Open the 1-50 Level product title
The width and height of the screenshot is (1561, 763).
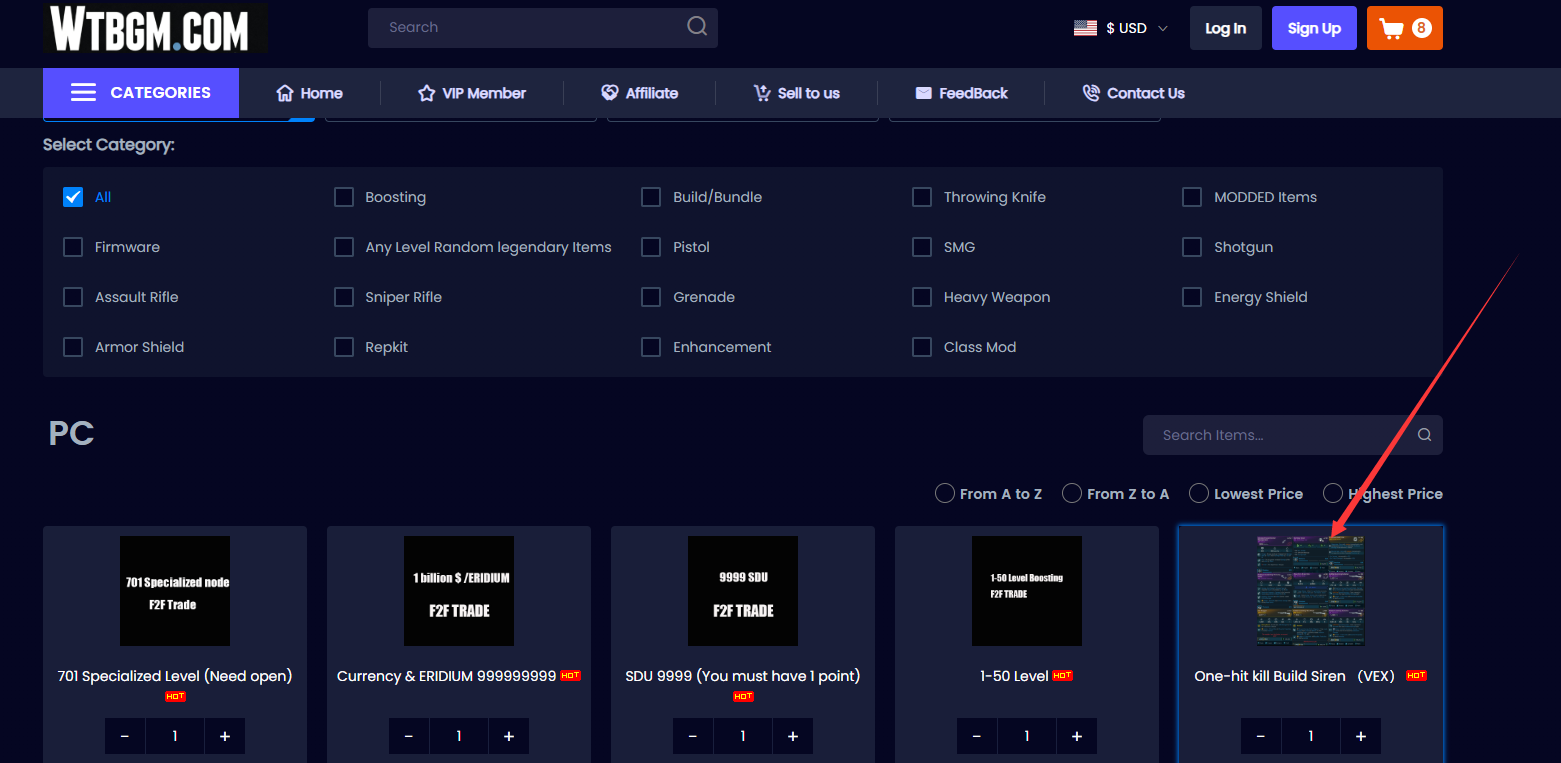coord(1014,676)
